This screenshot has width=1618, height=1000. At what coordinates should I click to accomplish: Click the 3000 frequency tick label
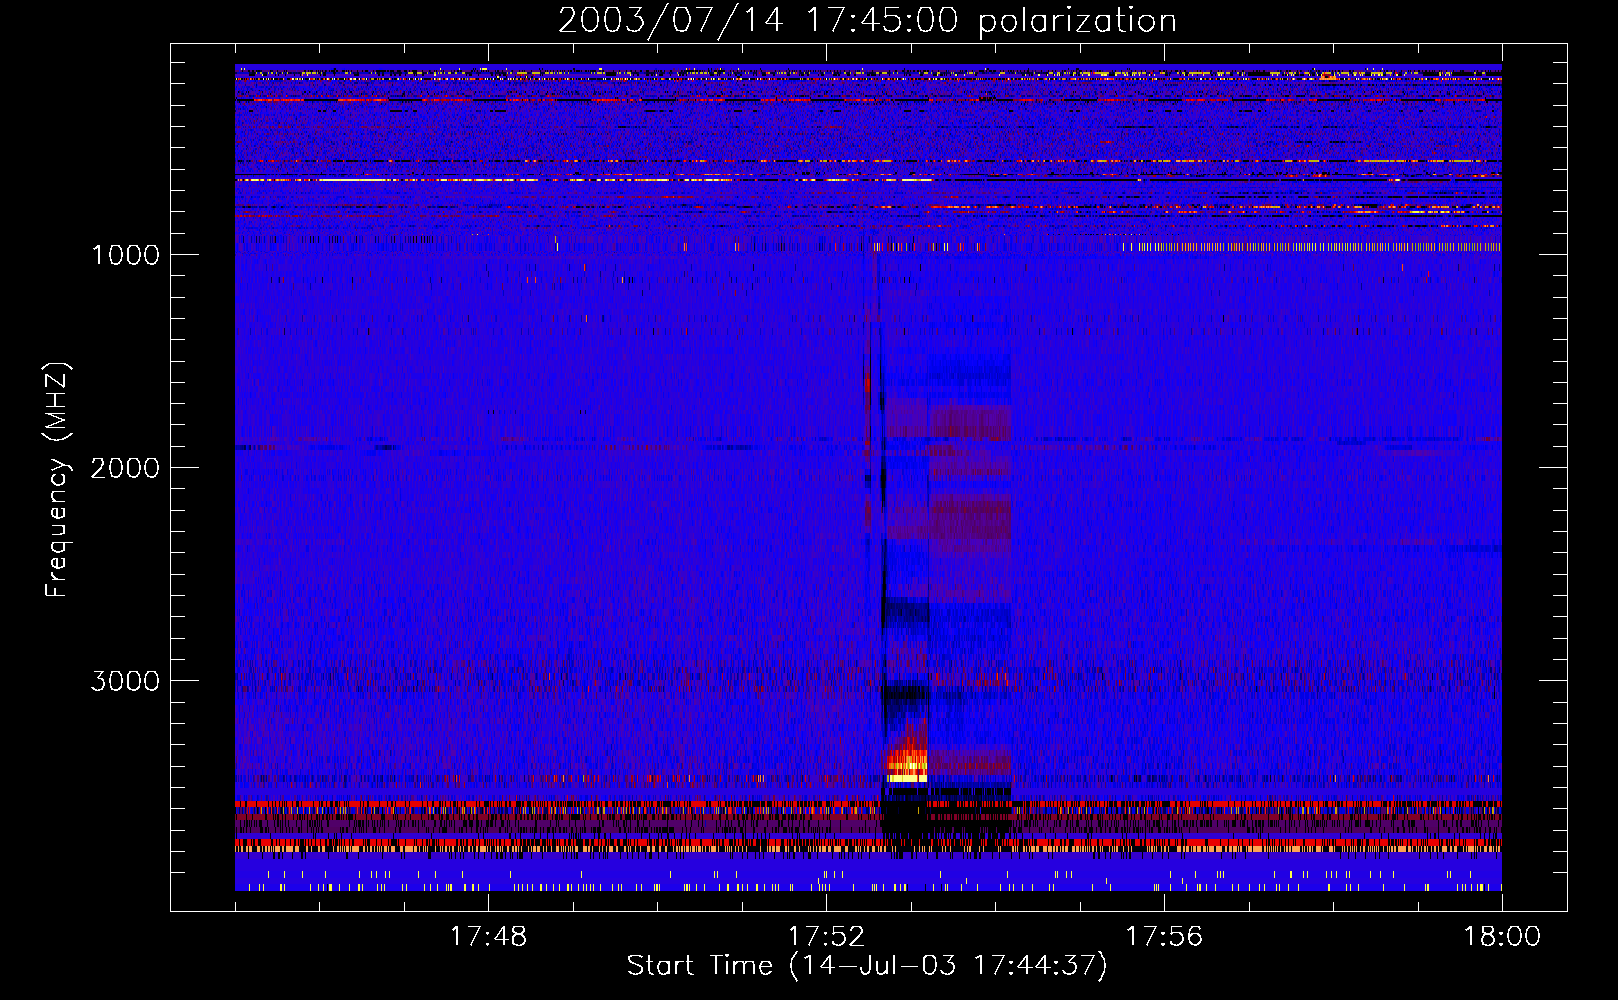(x=125, y=681)
